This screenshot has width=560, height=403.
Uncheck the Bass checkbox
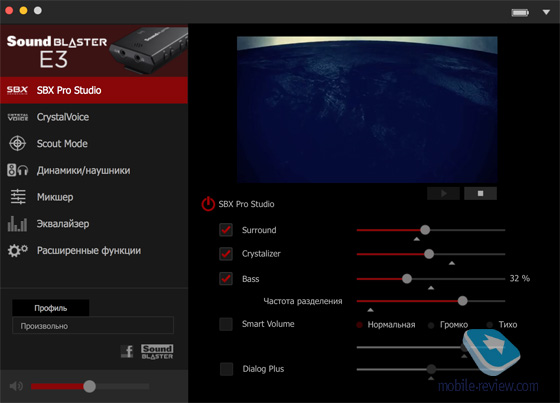click(x=226, y=278)
